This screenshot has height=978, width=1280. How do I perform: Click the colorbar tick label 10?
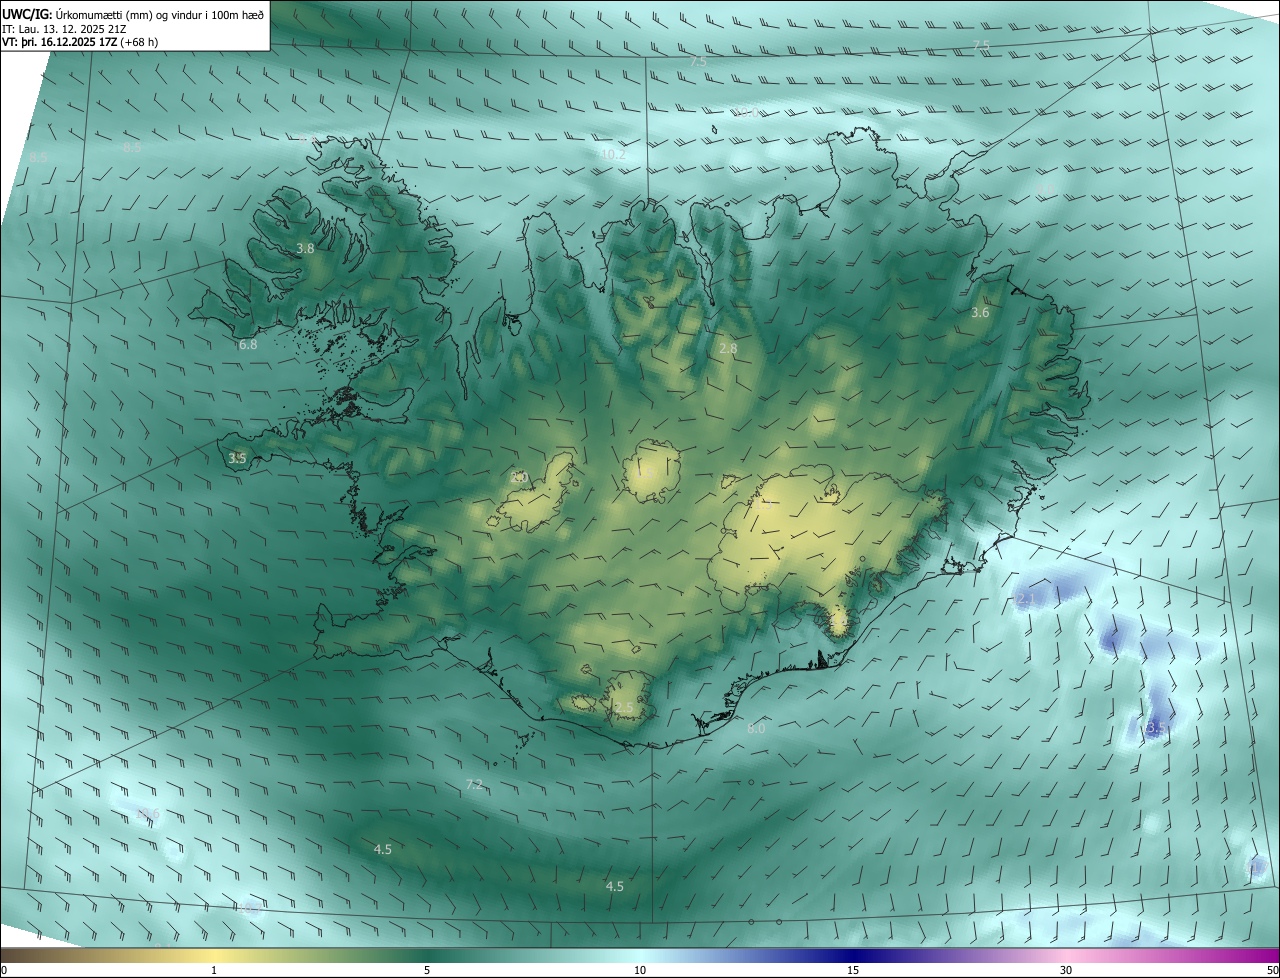click(640, 970)
